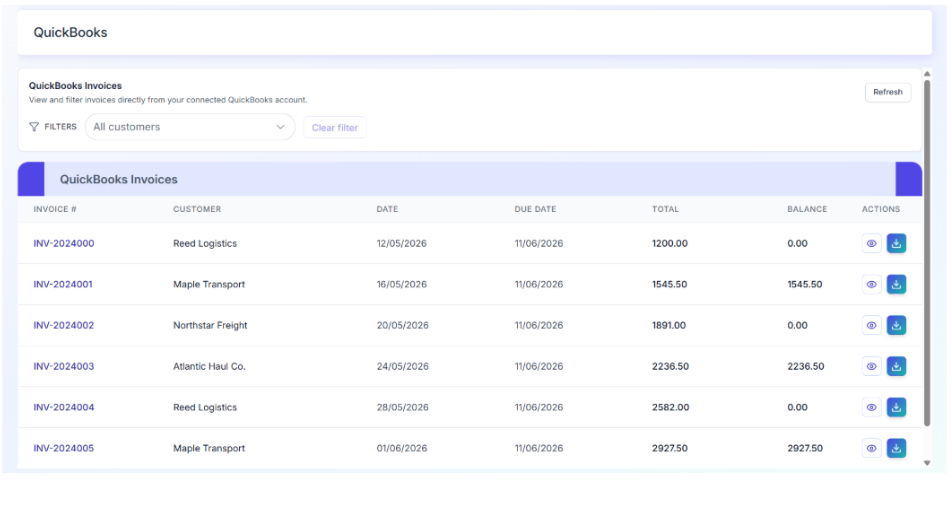
Task: Click total 2582.00
Action: point(670,407)
